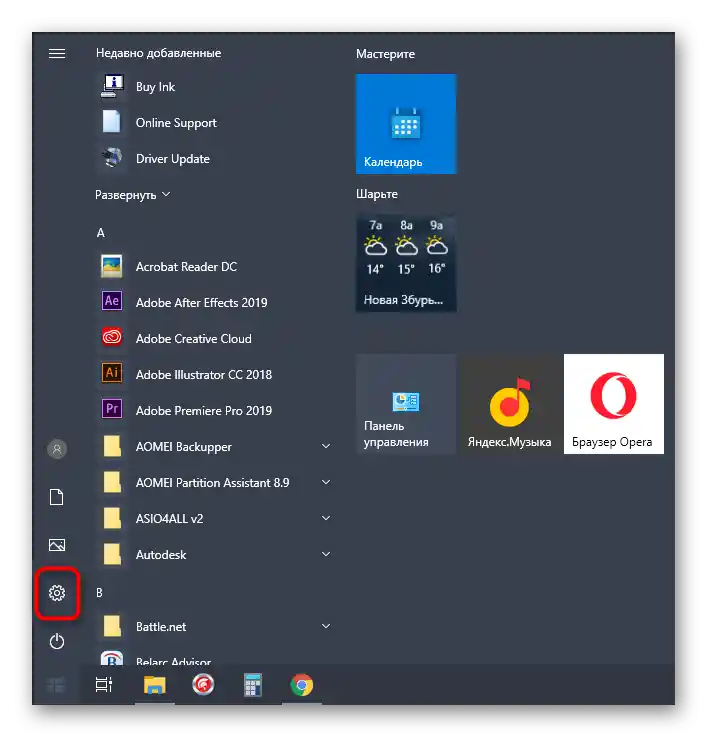The height and width of the screenshot is (737, 707).
Task: Launch the Браузер Opera tile
Action: pos(614,404)
